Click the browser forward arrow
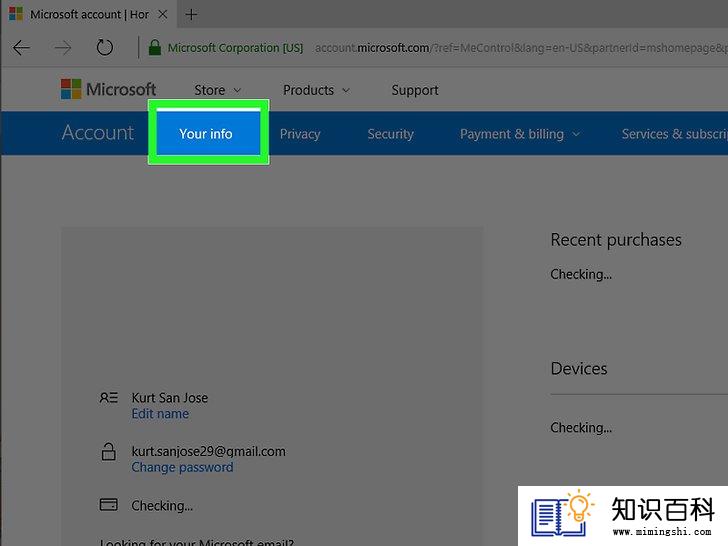Image resolution: width=728 pixels, height=546 pixels. coord(62,47)
